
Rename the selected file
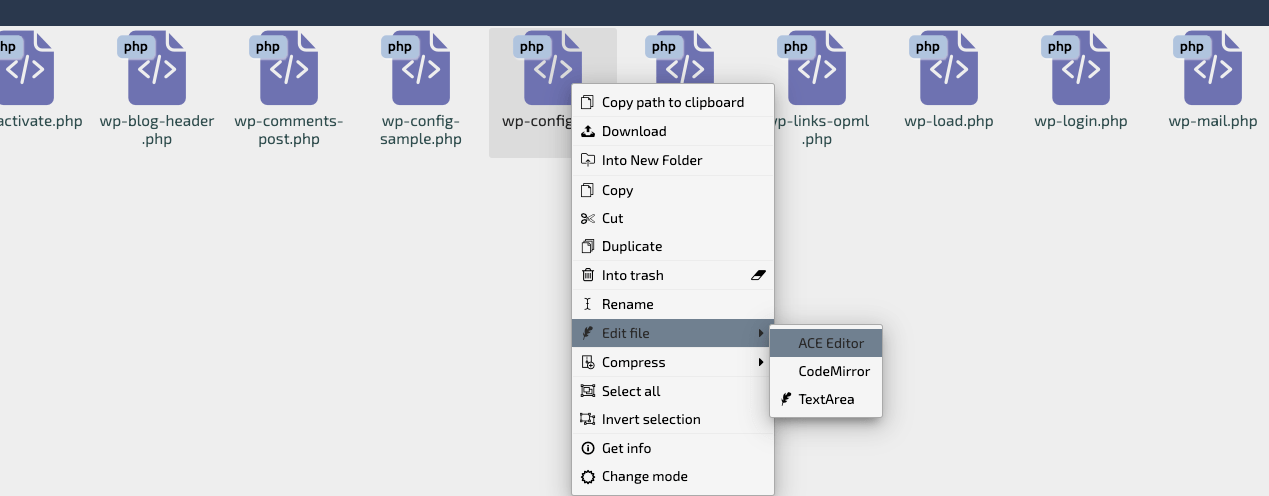(x=627, y=304)
